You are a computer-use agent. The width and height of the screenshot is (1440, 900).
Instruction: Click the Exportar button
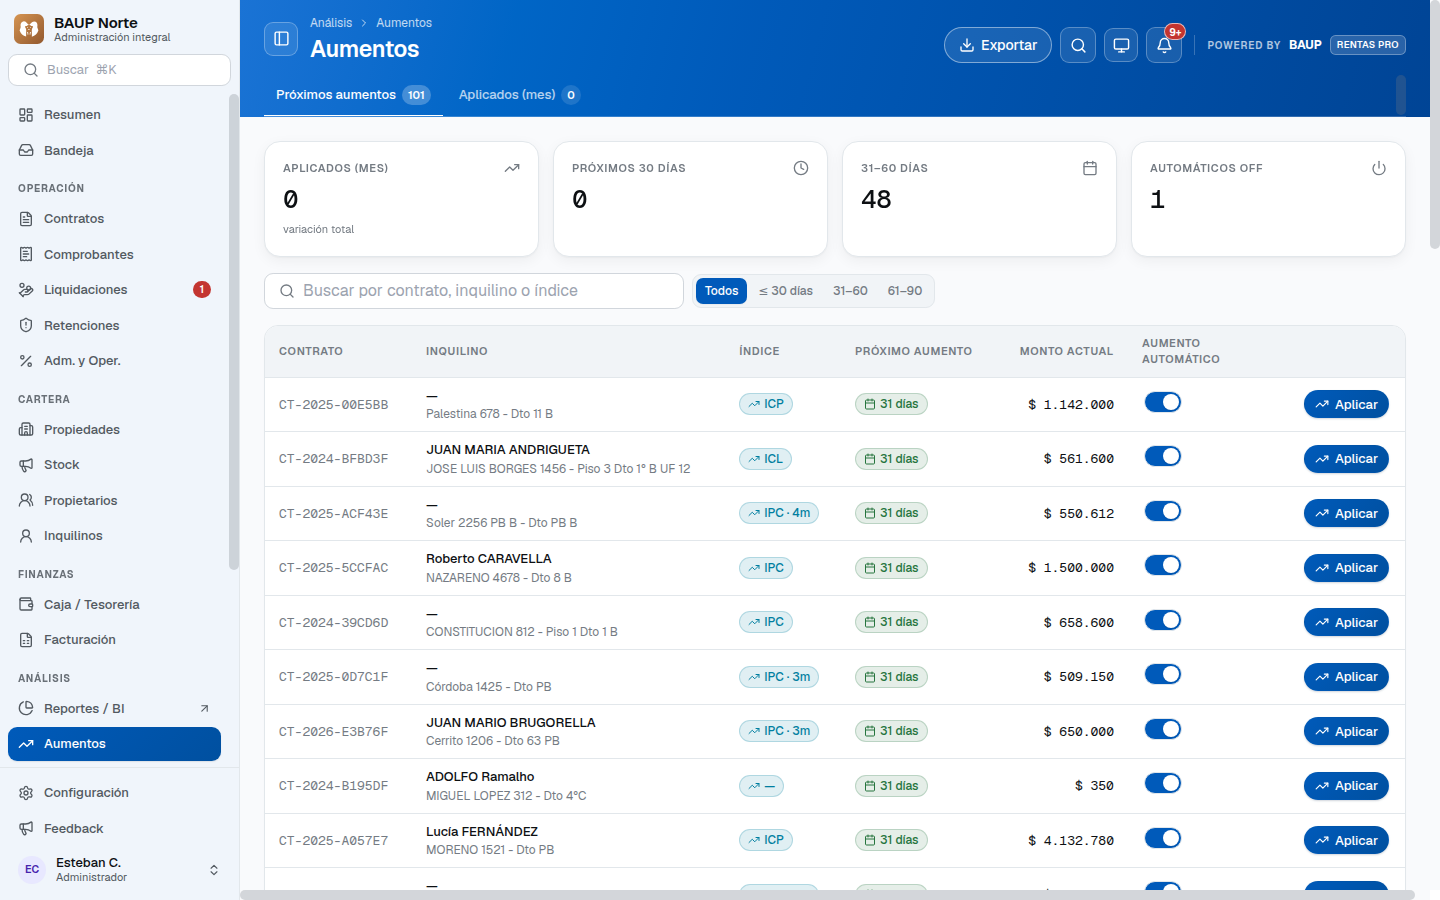click(998, 45)
